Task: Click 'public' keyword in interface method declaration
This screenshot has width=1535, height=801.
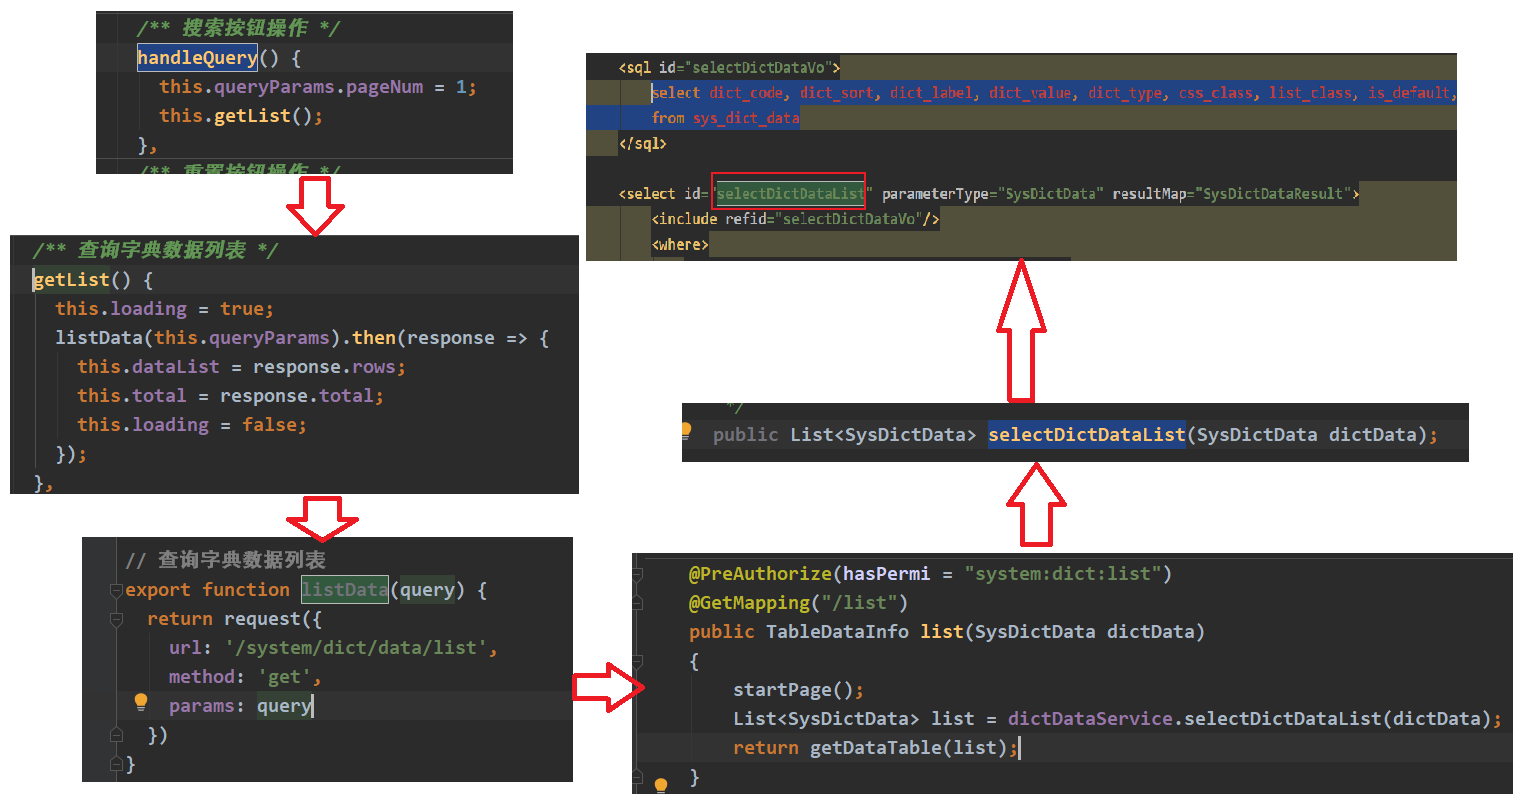Action: click(745, 435)
